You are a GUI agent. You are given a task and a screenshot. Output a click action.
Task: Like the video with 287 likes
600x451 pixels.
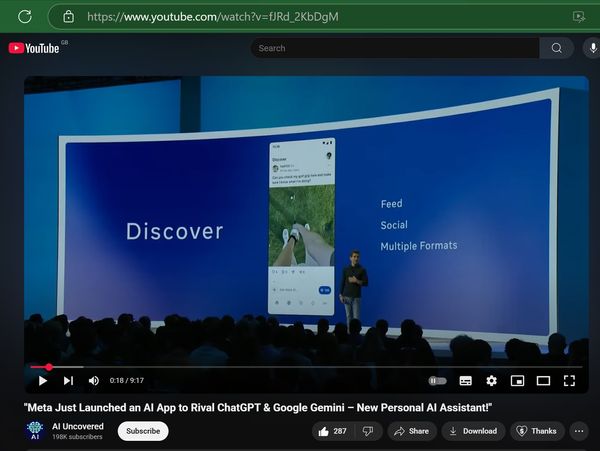pyautogui.click(x=333, y=431)
